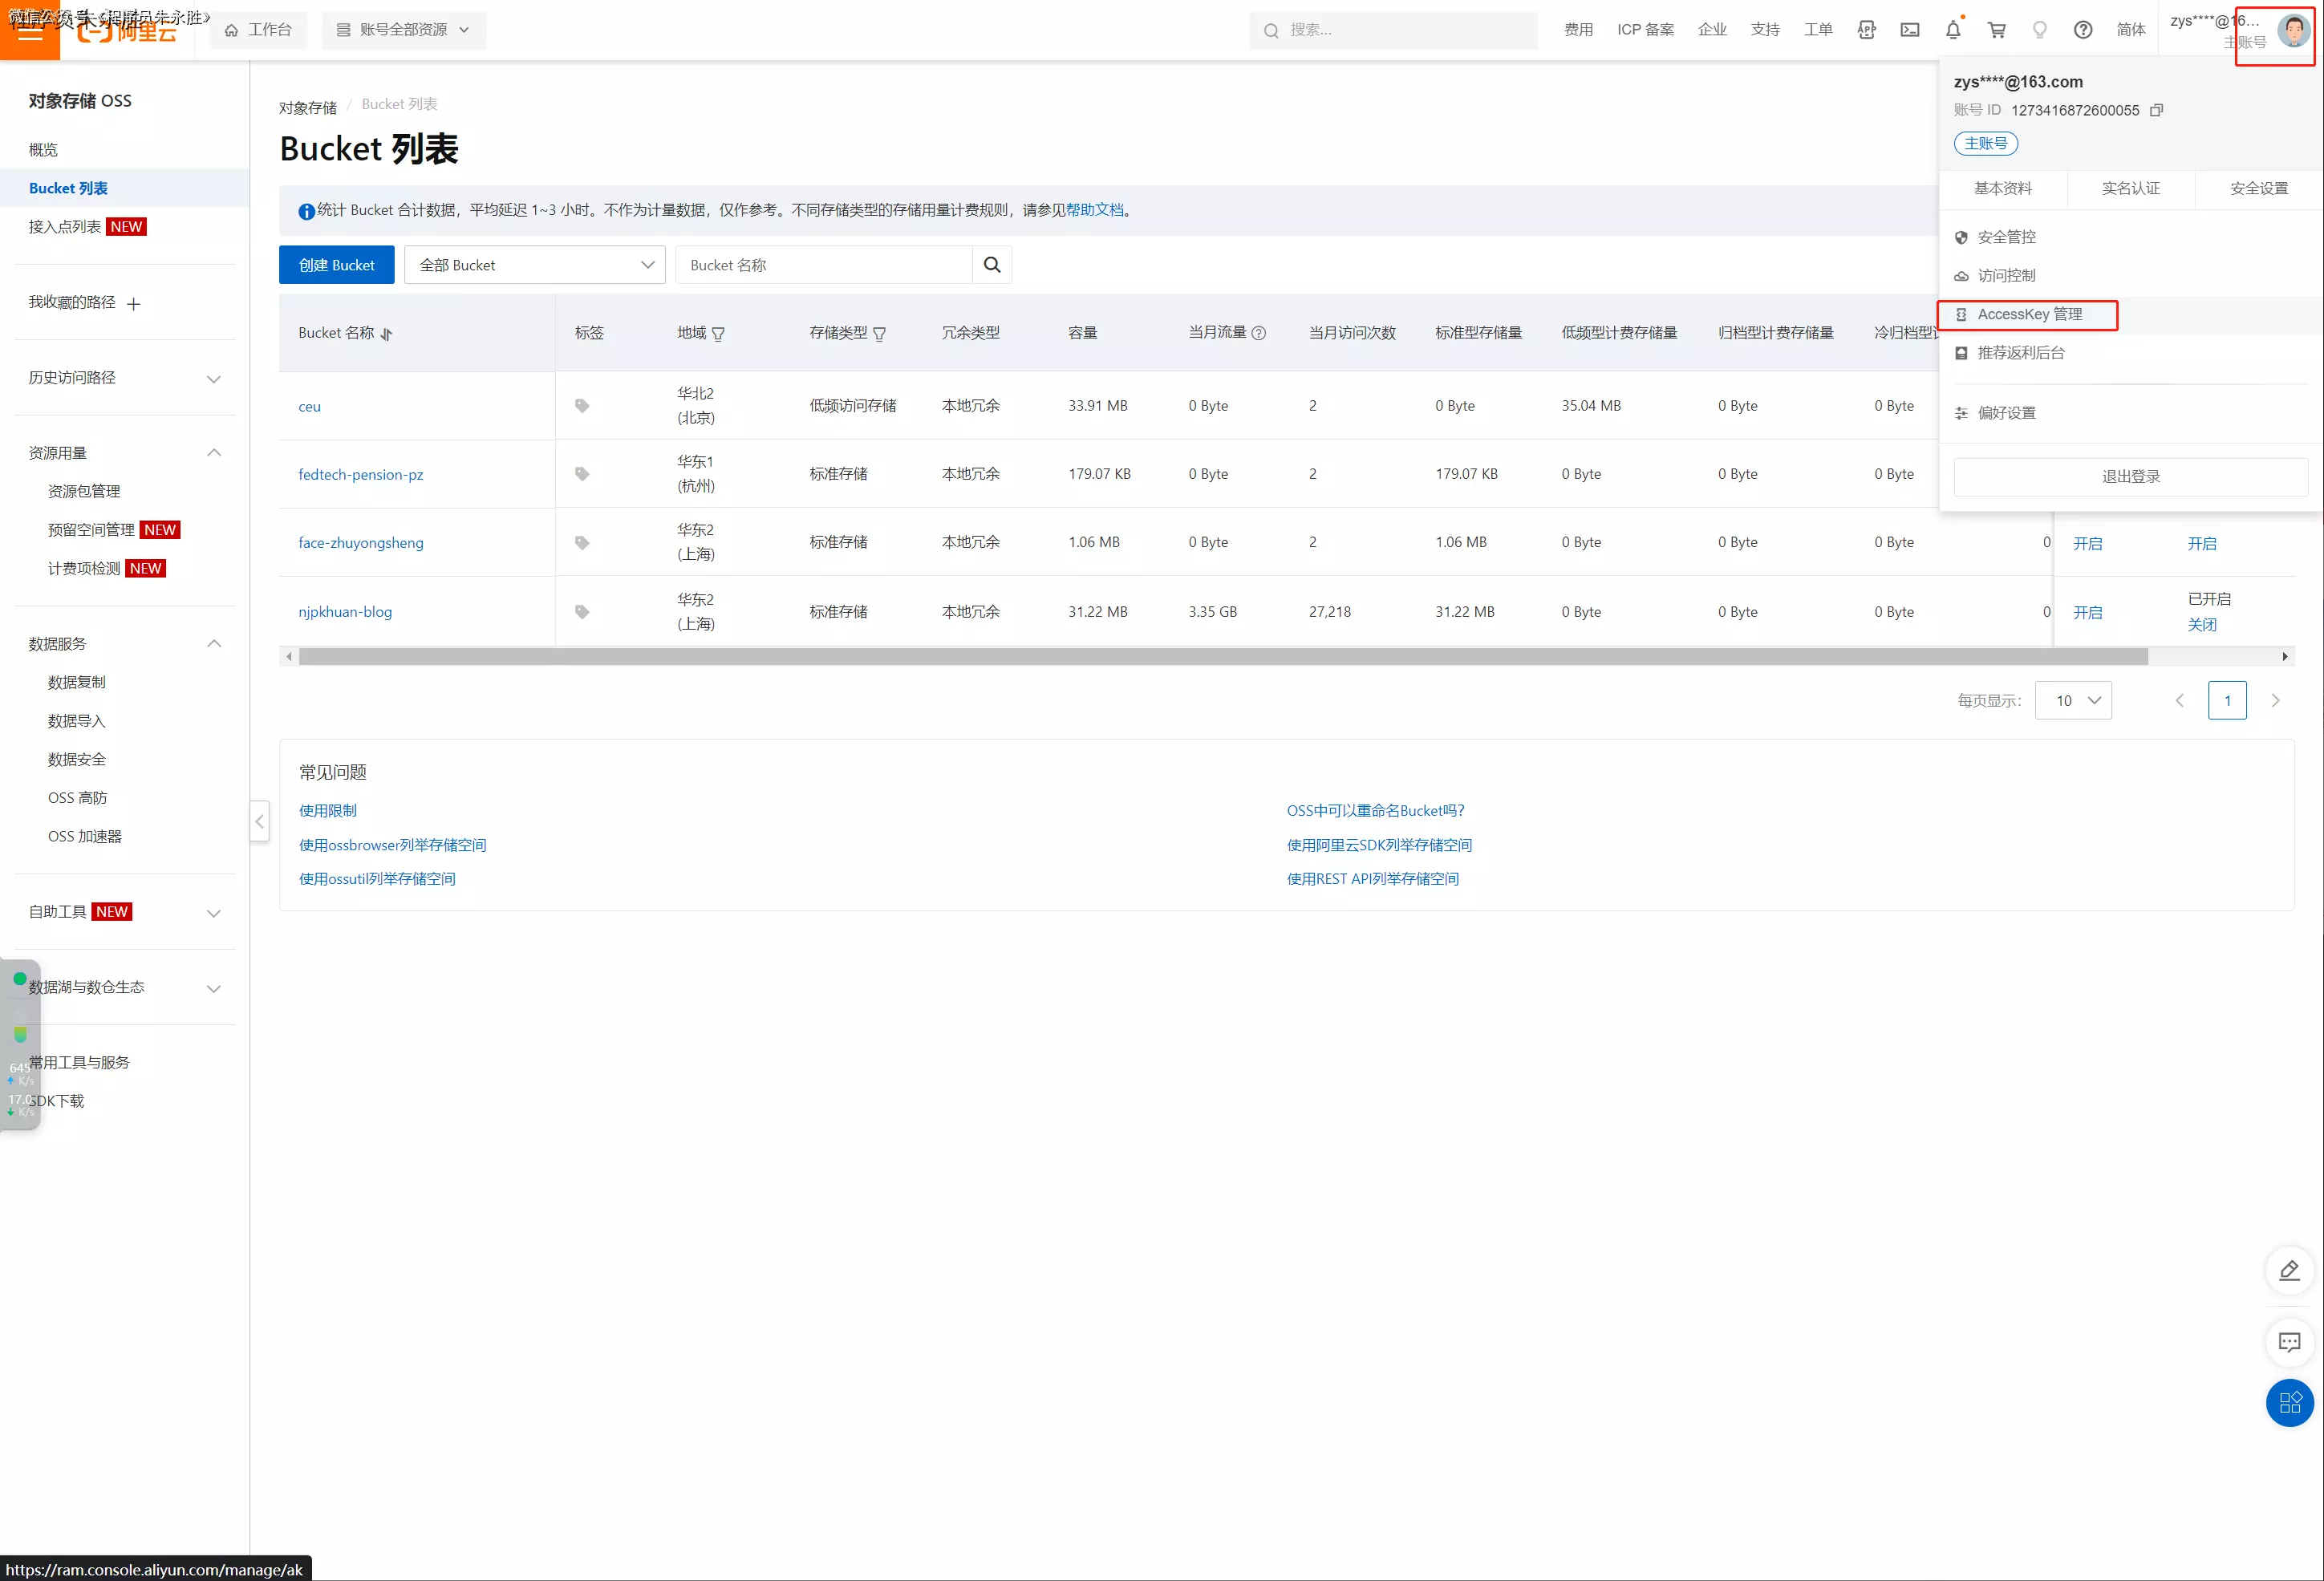Expand 历史访问路径 section
The image size is (2324, 1581).
click(x=213, y=379)
